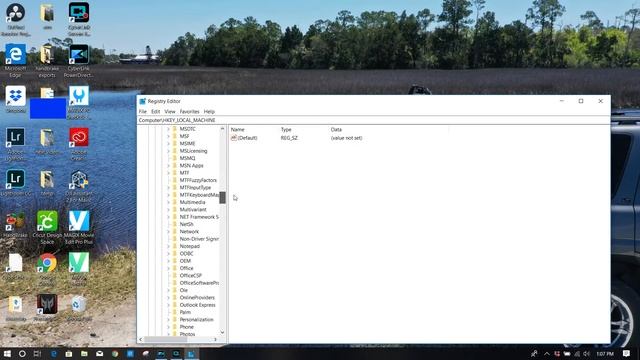The width and height of the screenshot is (640, 360).
Task: Show hidden system tray icons
Action: [547, 353]
